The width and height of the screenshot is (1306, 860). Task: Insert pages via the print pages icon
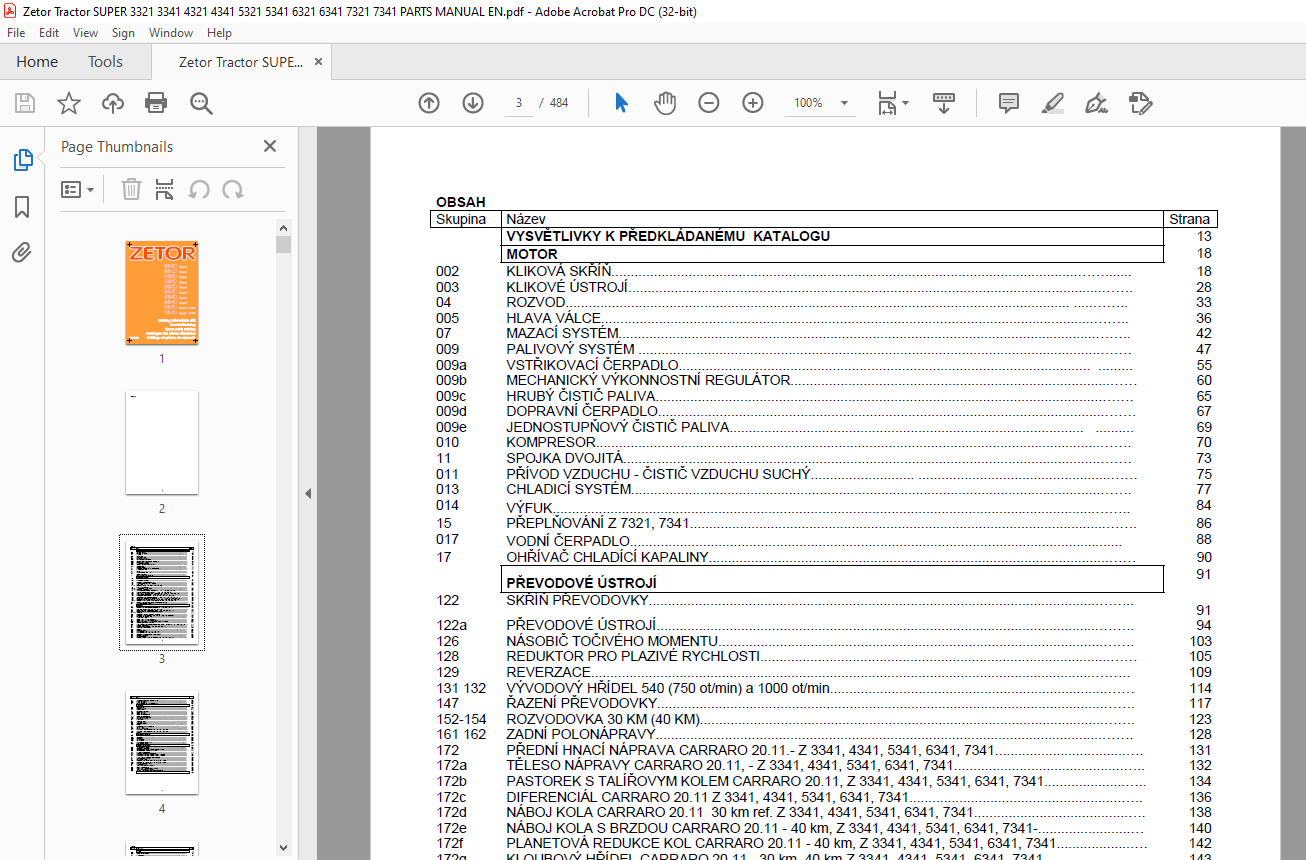tap(165, 189)
